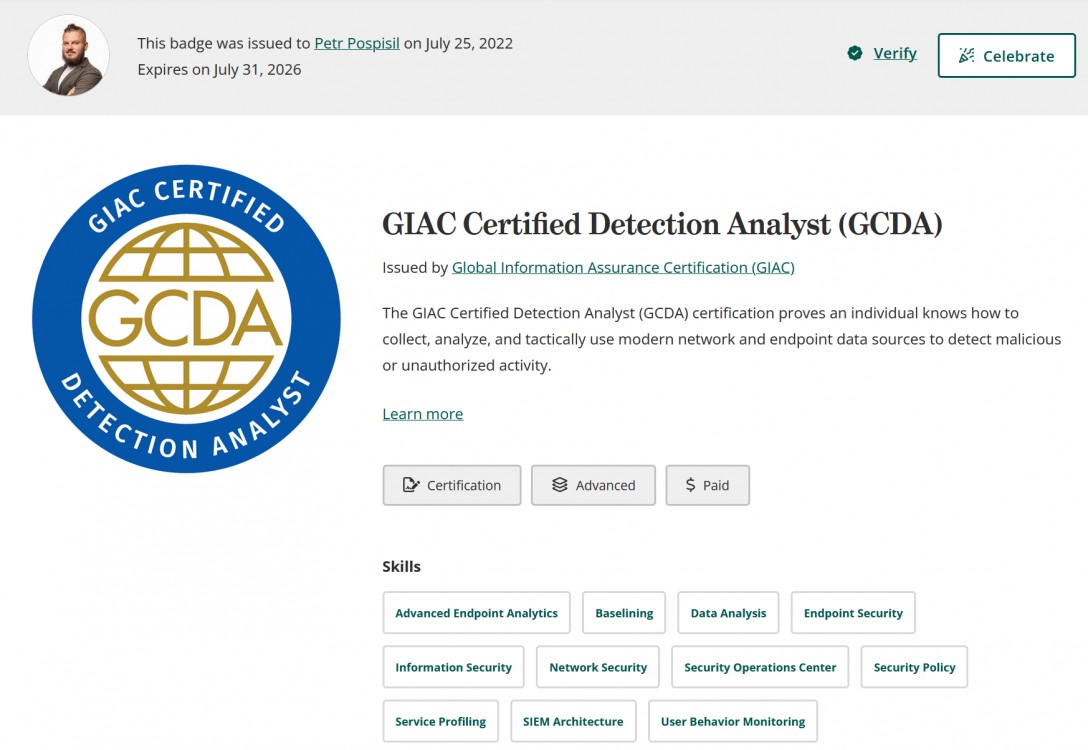Click the SIEM Architecture skill tag
This screenshot has height=750, width=1088.
(573, 721)
